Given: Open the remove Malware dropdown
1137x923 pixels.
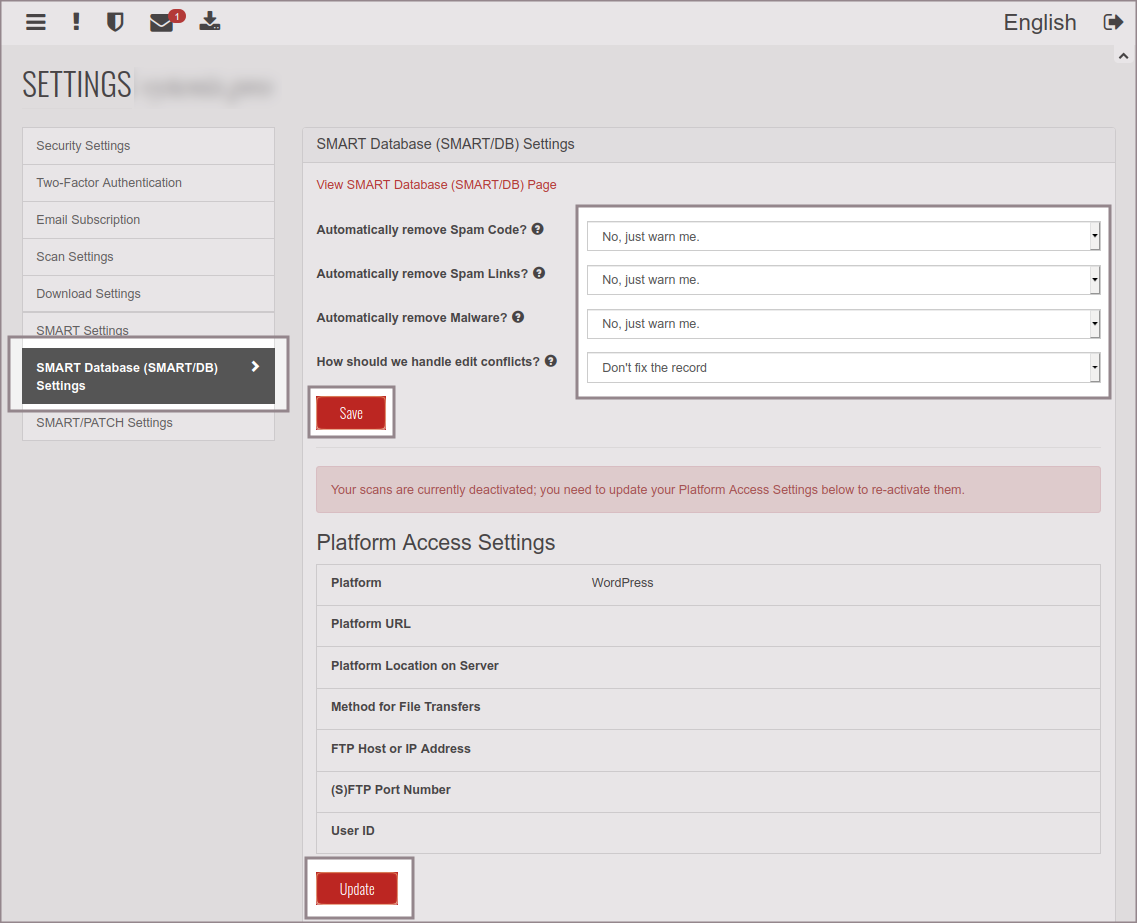Looking at the screenshot, I should click(843, 324).
